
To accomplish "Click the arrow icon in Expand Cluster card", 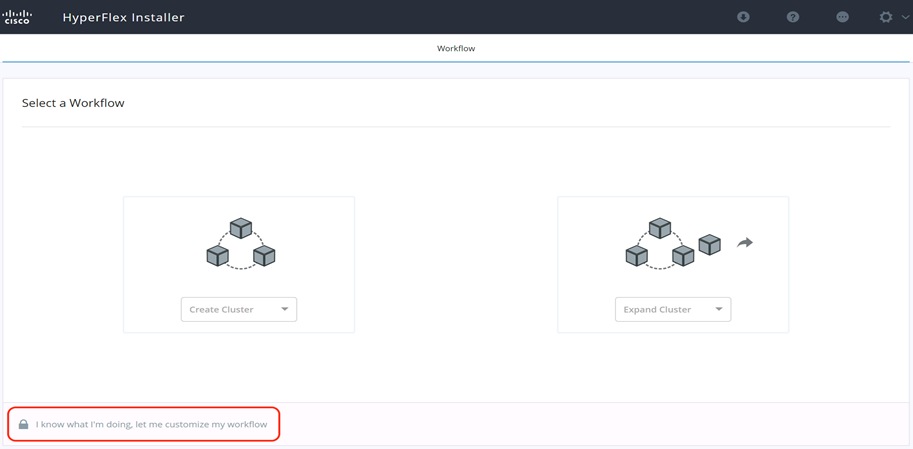I will coord(745,243).
